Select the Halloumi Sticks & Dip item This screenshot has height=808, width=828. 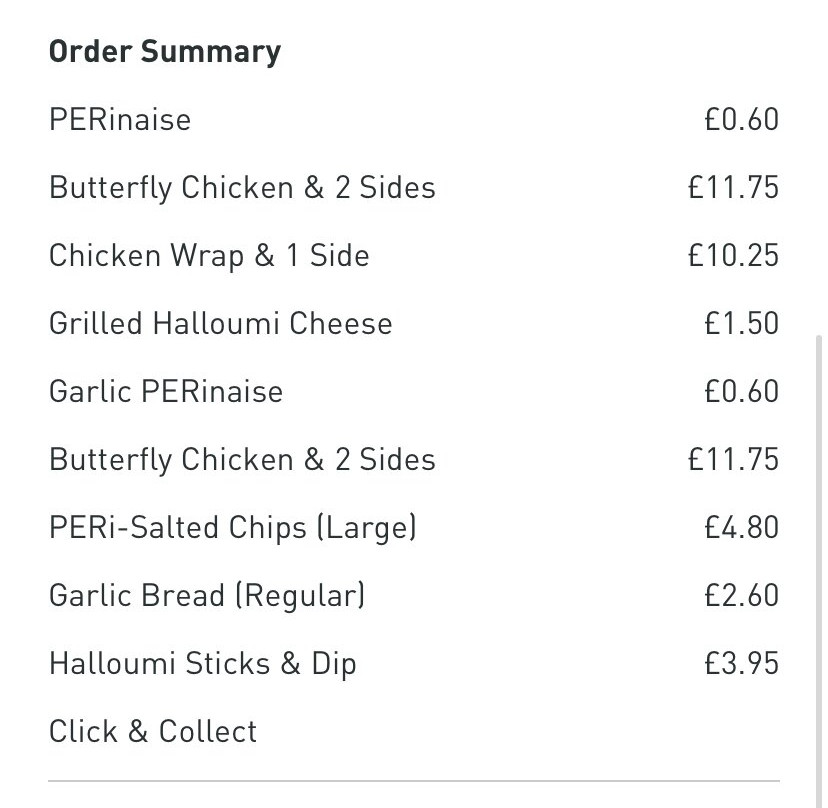pos(203,664)
